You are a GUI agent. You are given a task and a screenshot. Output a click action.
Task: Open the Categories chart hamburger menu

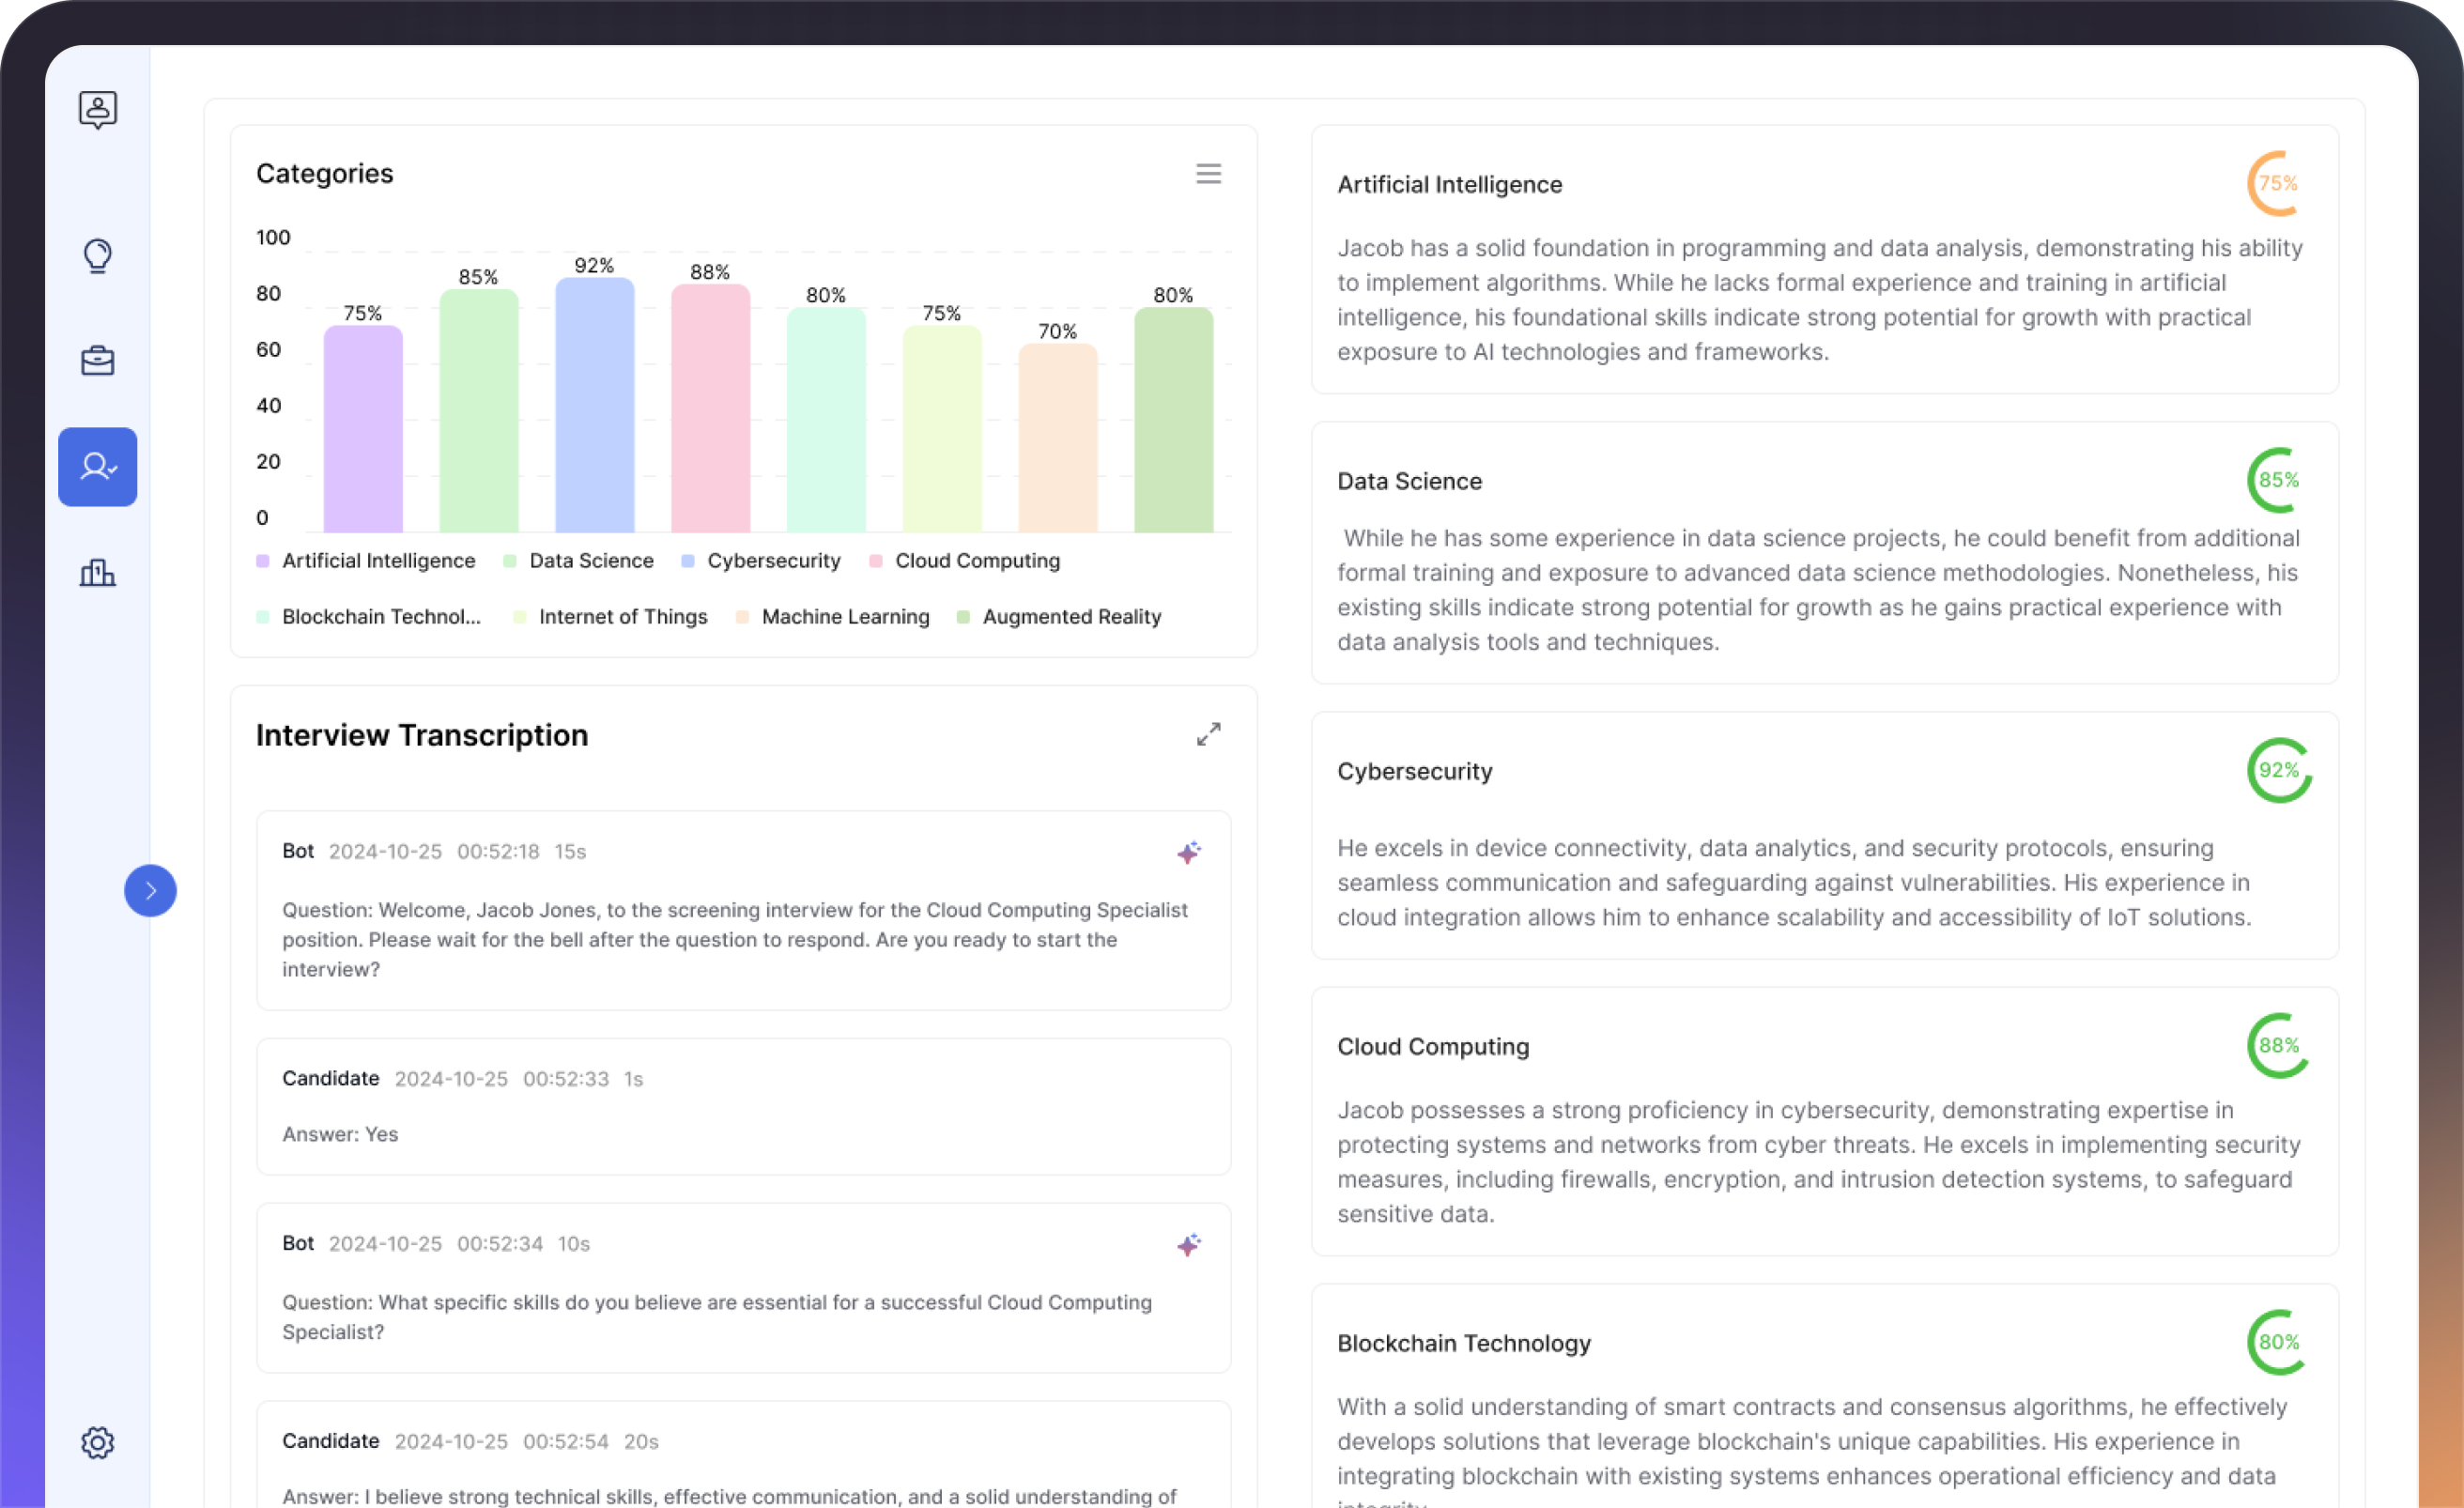(x=1208, y=174)
